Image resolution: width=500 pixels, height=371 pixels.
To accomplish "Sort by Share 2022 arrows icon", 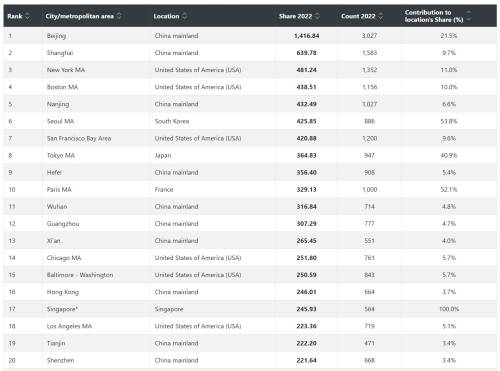I will 317,16.
